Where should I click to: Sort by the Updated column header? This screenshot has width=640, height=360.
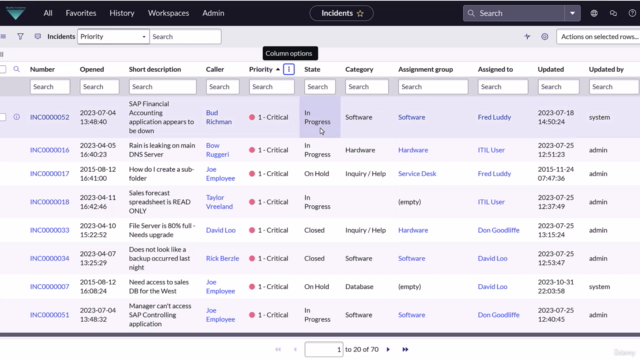pyautogui.click(x=551, y=69)
